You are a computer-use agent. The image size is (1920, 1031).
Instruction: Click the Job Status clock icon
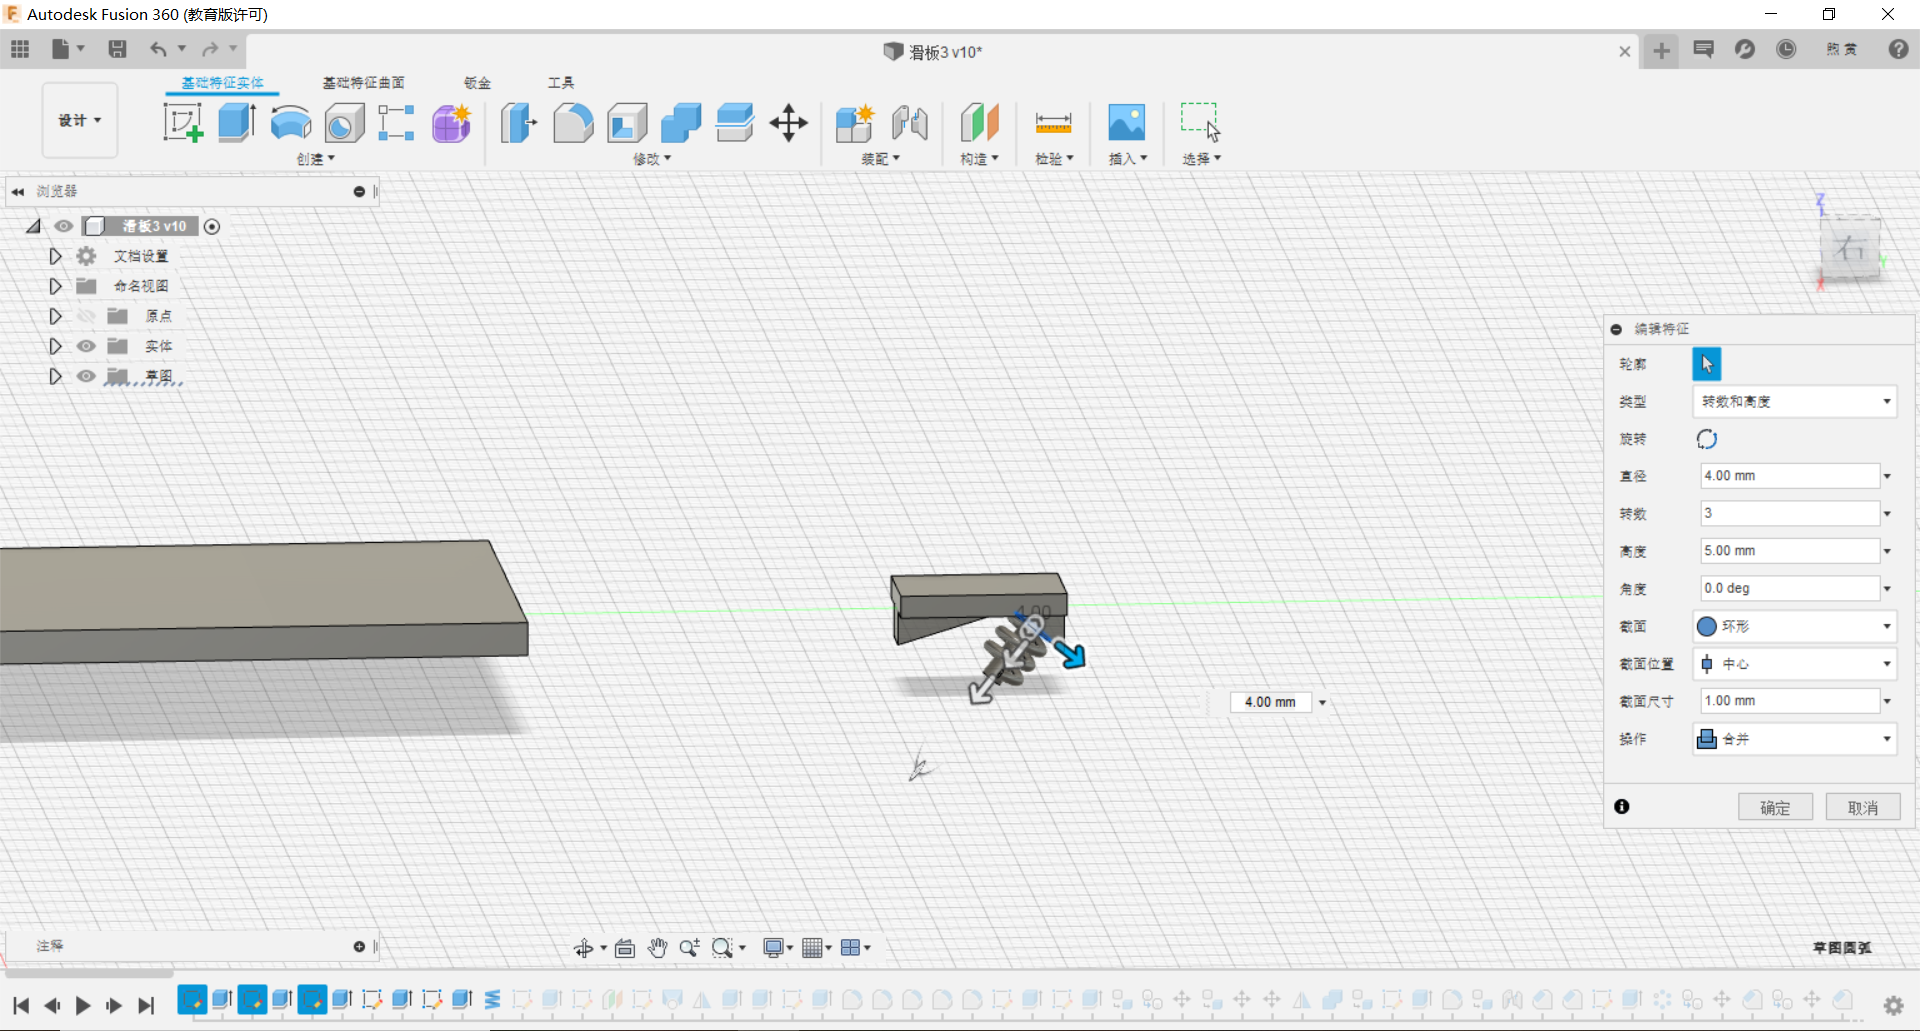[x=1786, y=49]
